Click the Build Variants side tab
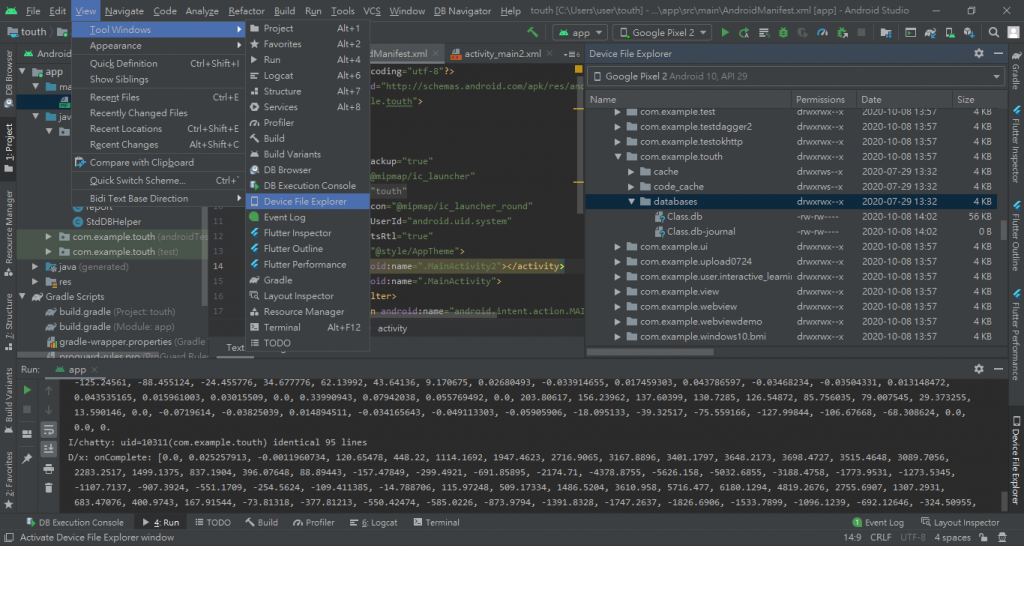1024x608 pixels. (9, 398)
